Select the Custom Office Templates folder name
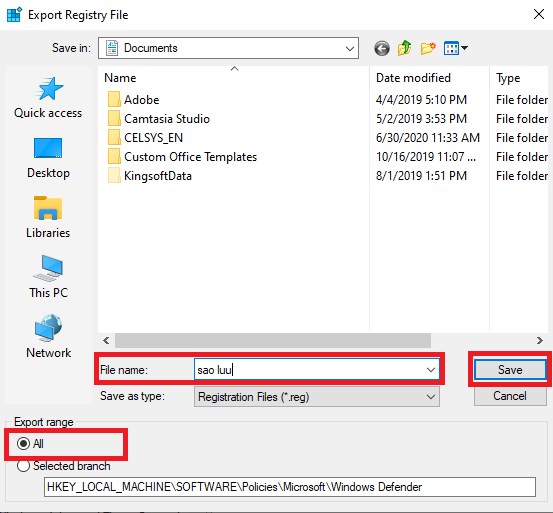The image size is (553, 513). 190,157
